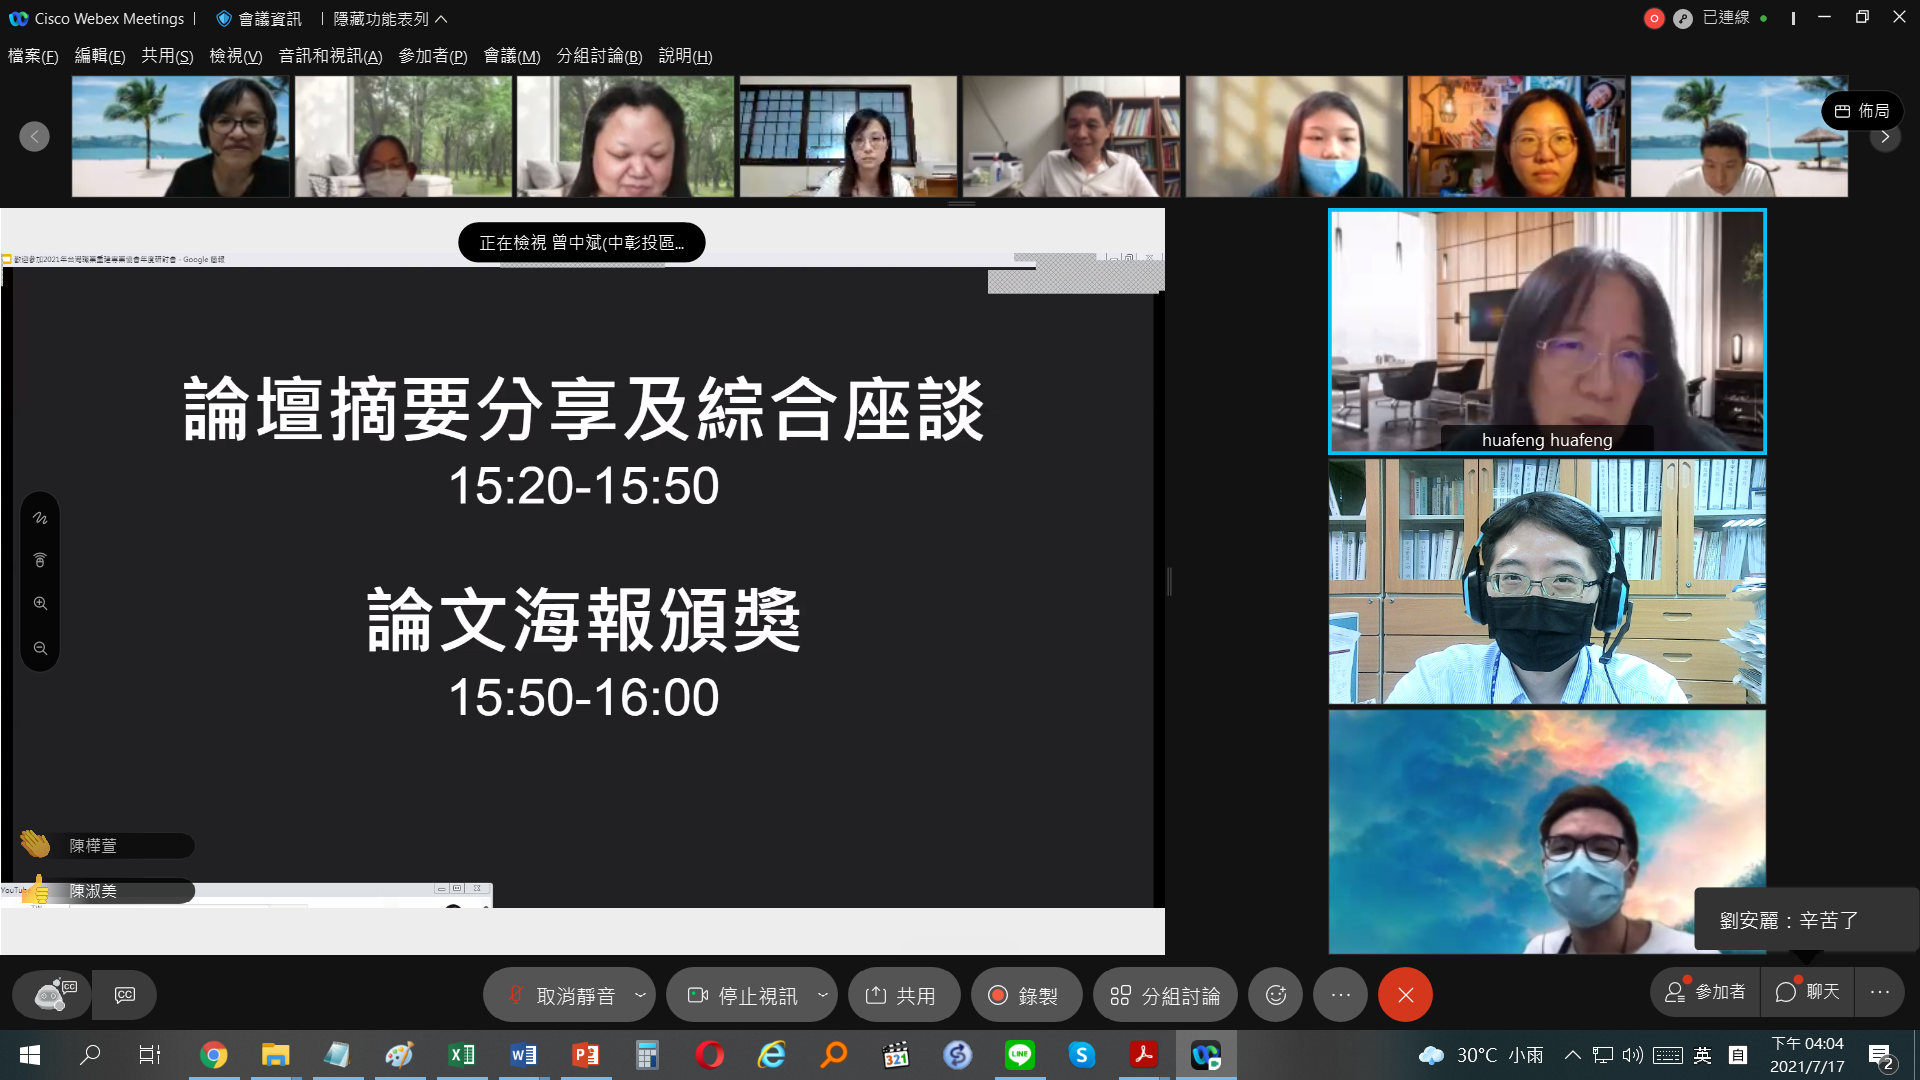The image size is (1920, 1080).
Task: Show hidden system tray icons
Action: 1572,1055
